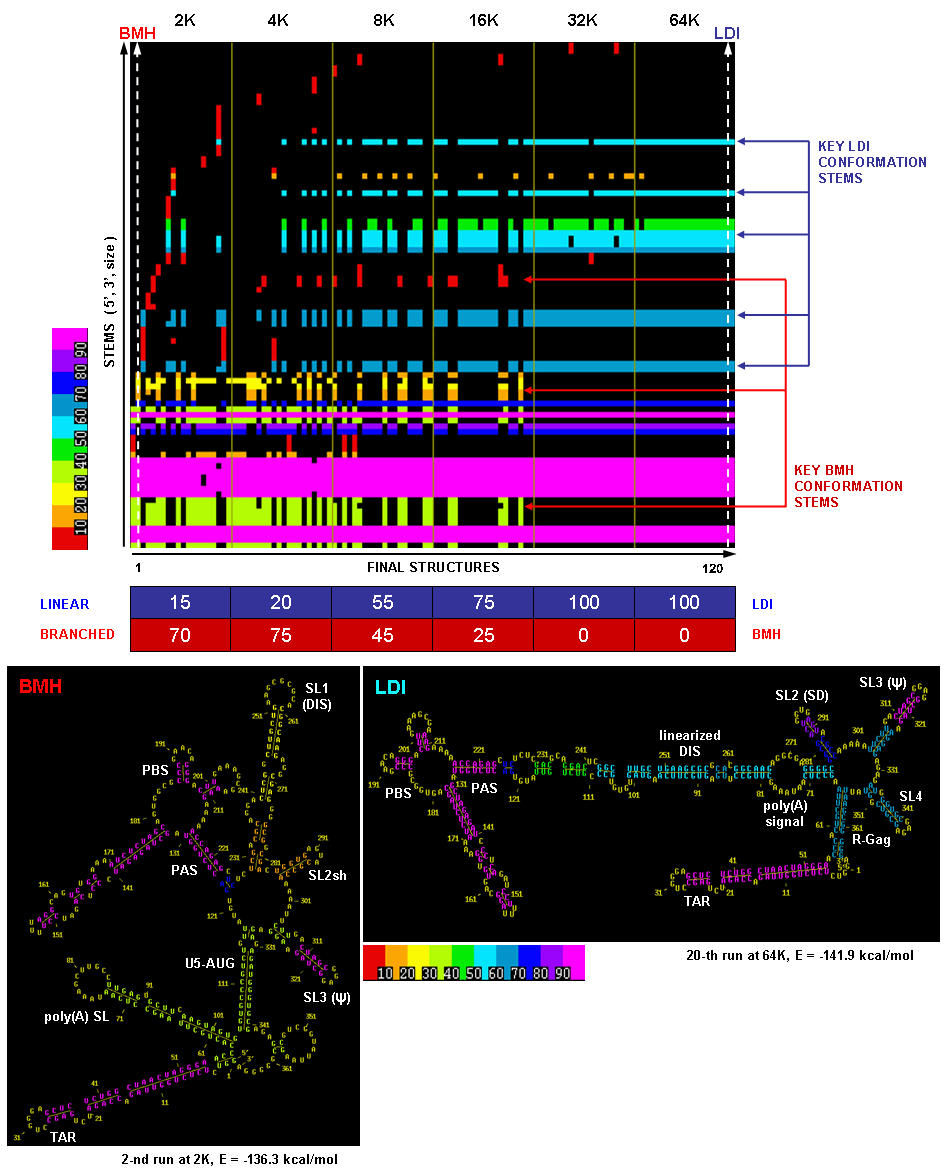This screenshot has width=946, height=1170.
Task: Select the linearized DIS label in LDI panel
Action: point(690,742)
